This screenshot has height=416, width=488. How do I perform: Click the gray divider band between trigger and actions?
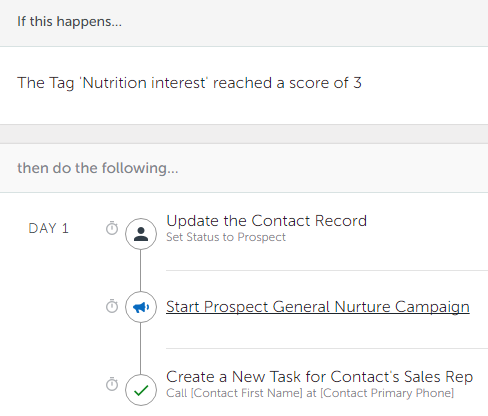[x=244, y=134]
